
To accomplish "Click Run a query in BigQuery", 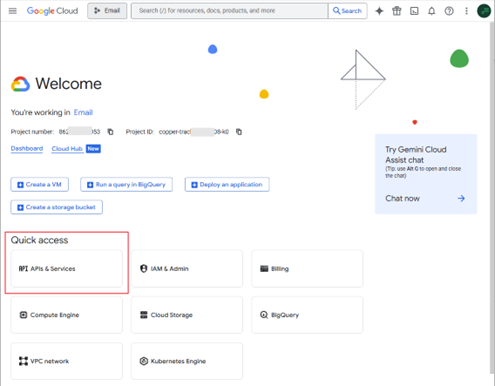I will click(x=126, y=184).
